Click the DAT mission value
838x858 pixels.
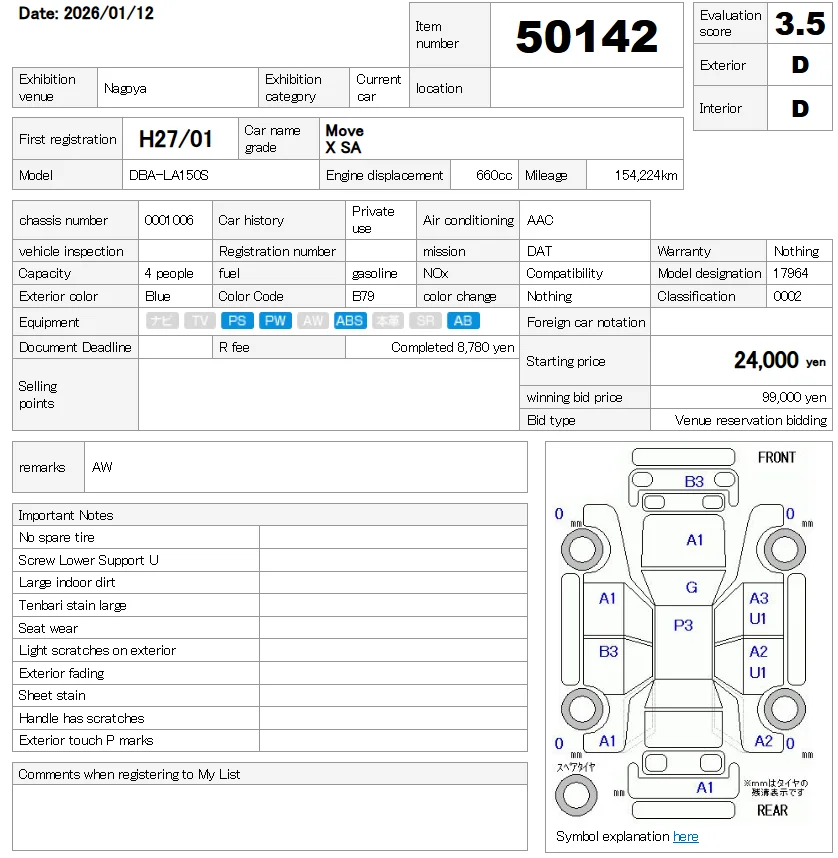tap(539, 251)
